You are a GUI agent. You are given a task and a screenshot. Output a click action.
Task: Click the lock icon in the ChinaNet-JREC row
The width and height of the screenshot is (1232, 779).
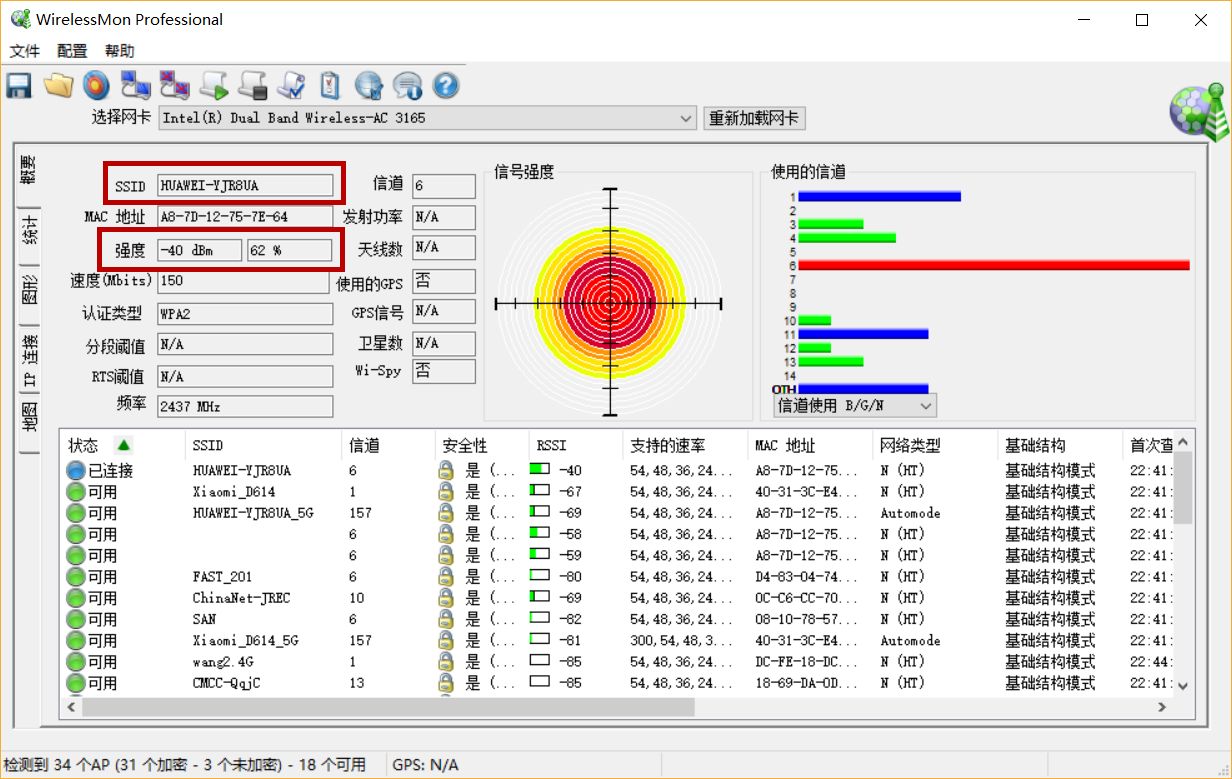pos(446,598)
